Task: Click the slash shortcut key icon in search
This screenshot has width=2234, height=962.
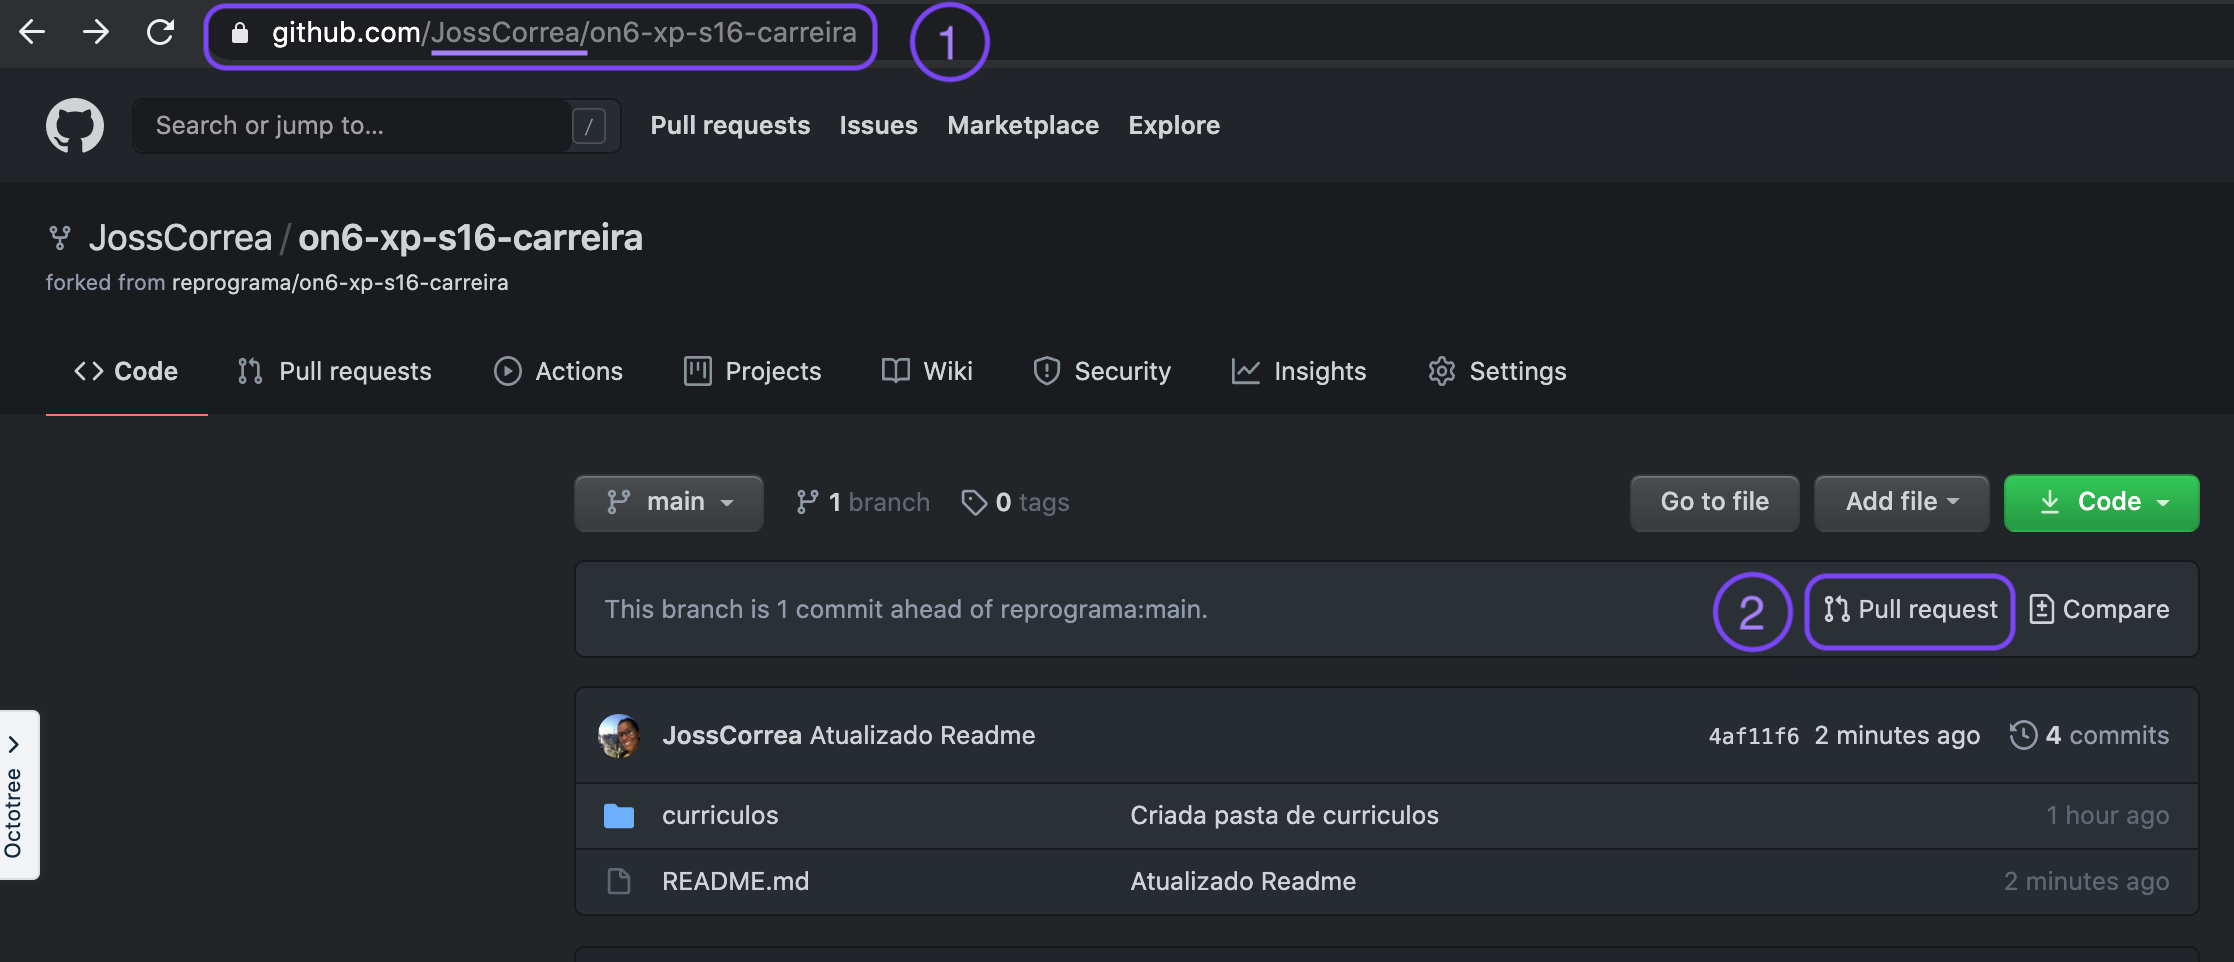Action: click(589, 126)
